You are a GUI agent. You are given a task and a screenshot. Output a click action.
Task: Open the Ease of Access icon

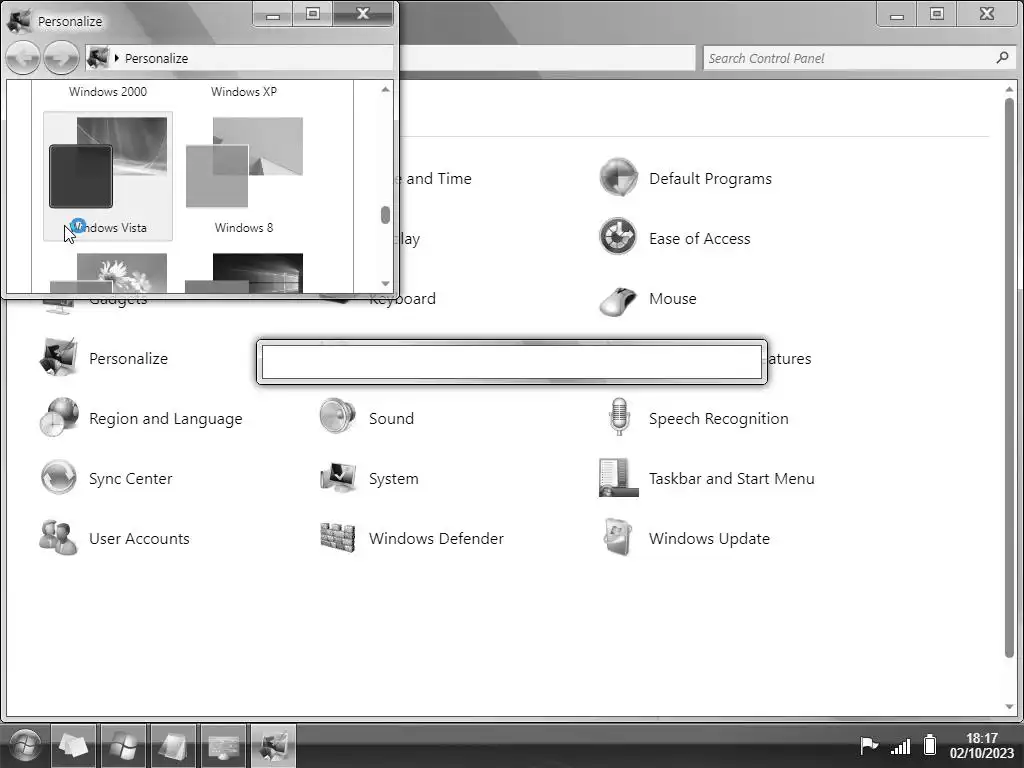[x=618, y=237]
